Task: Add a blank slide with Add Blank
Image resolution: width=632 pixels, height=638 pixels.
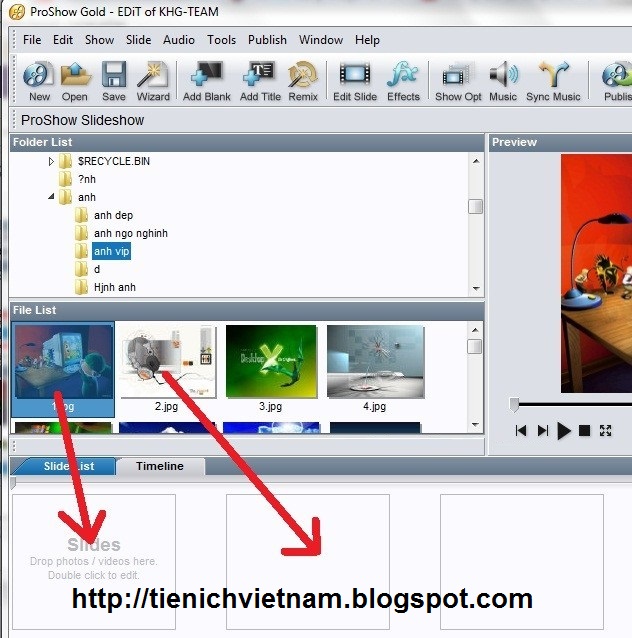Action: point(207,81)
